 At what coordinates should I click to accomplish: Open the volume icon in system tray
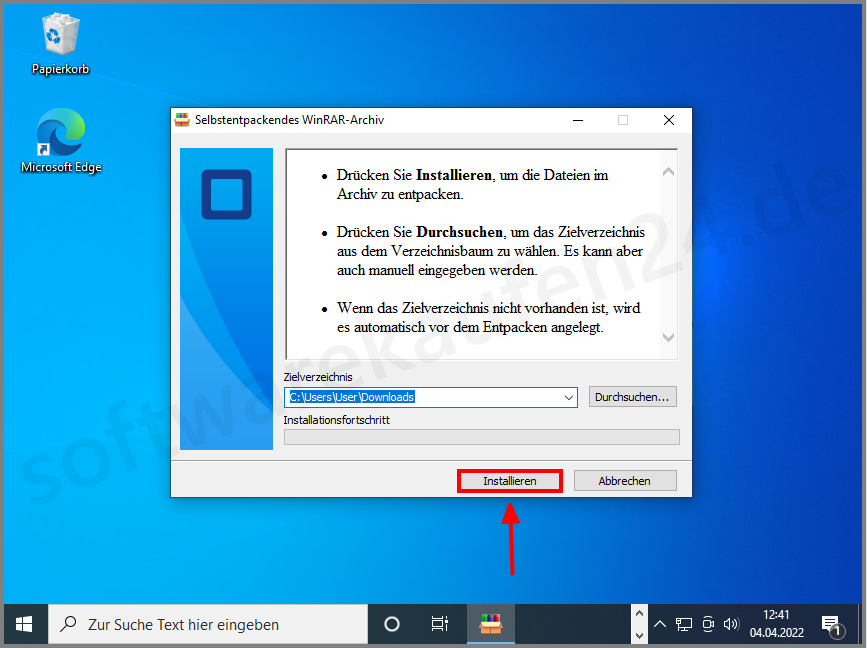click(732, 623)
